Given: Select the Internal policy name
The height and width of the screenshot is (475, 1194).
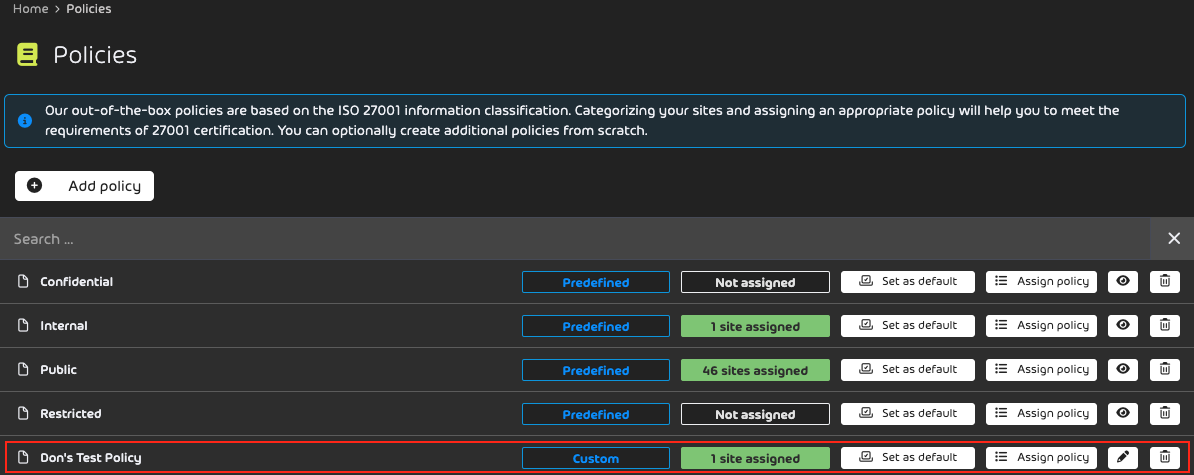Looking at the screenshot, I should pos(64,326).
